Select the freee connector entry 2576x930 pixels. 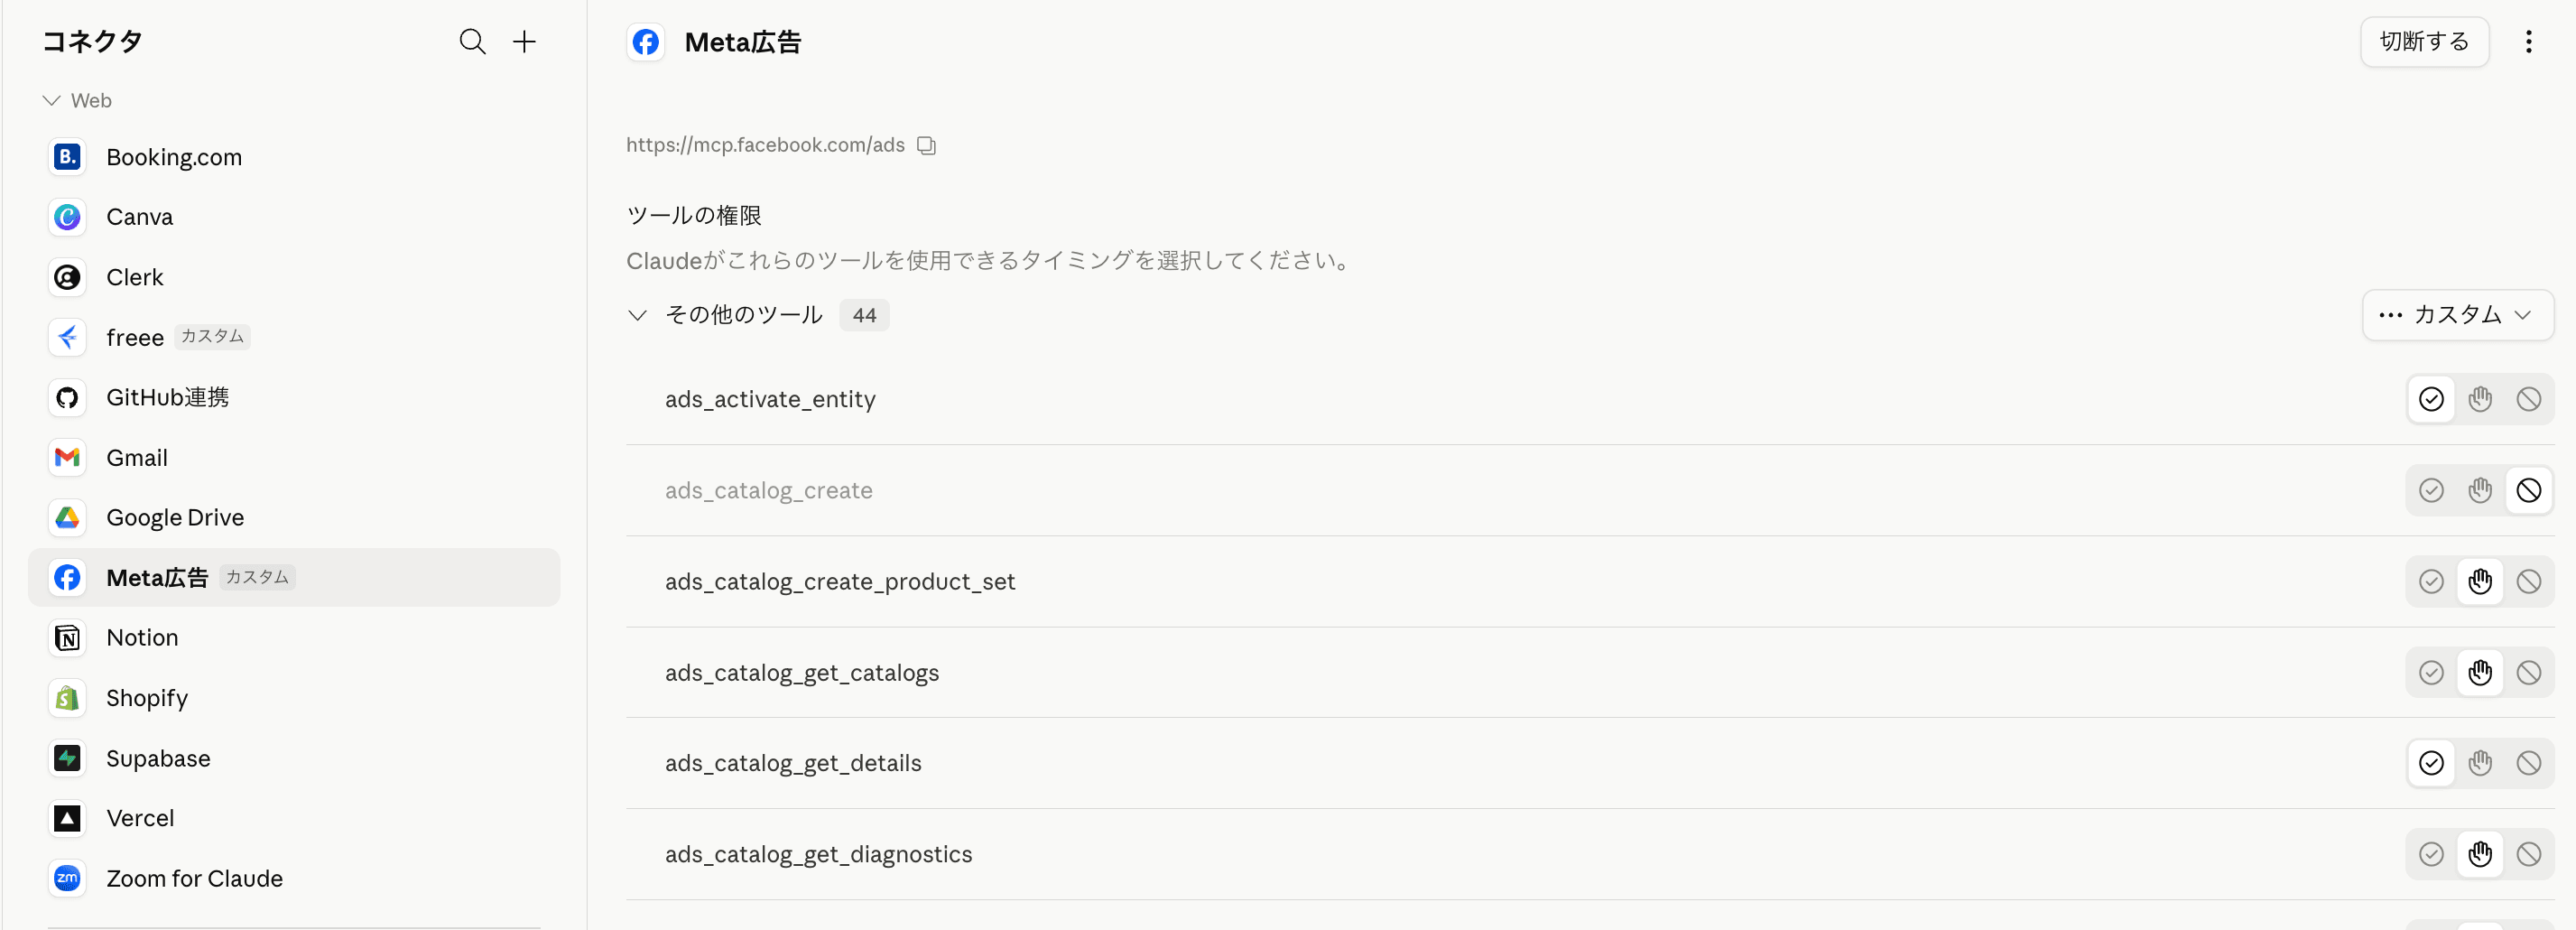pyautogui.click(x=294, y=337)
